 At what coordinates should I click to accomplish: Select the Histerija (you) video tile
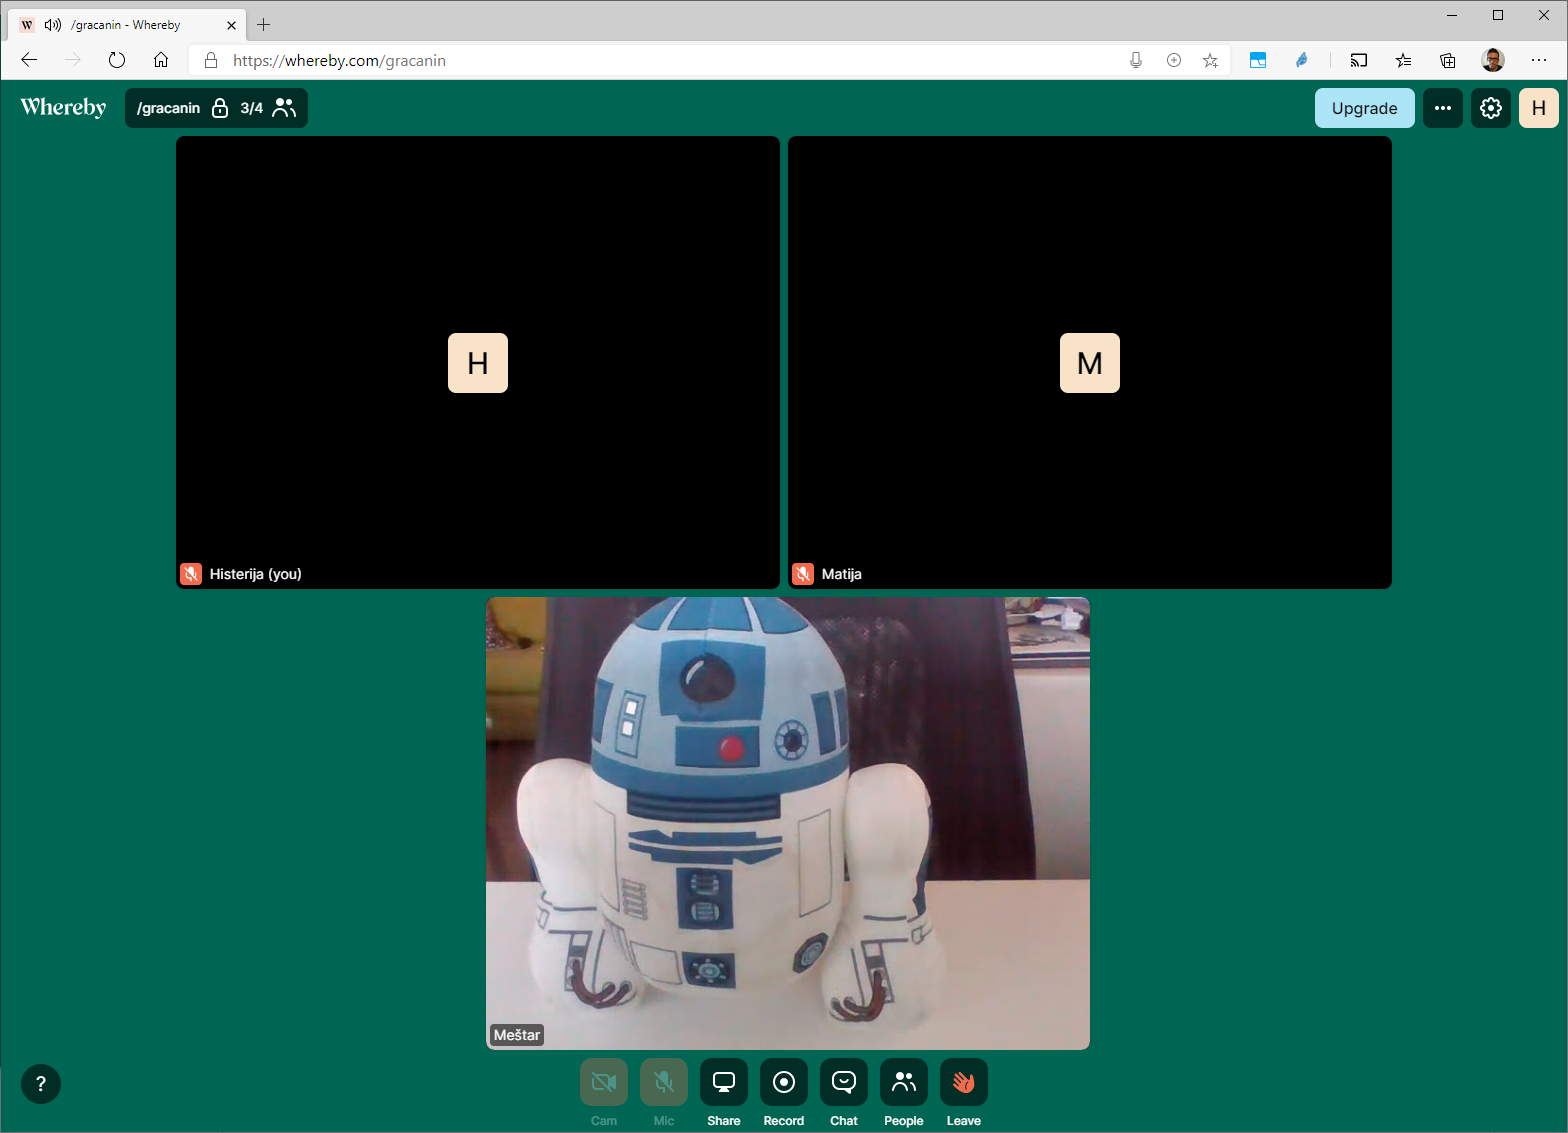(478, 362)
